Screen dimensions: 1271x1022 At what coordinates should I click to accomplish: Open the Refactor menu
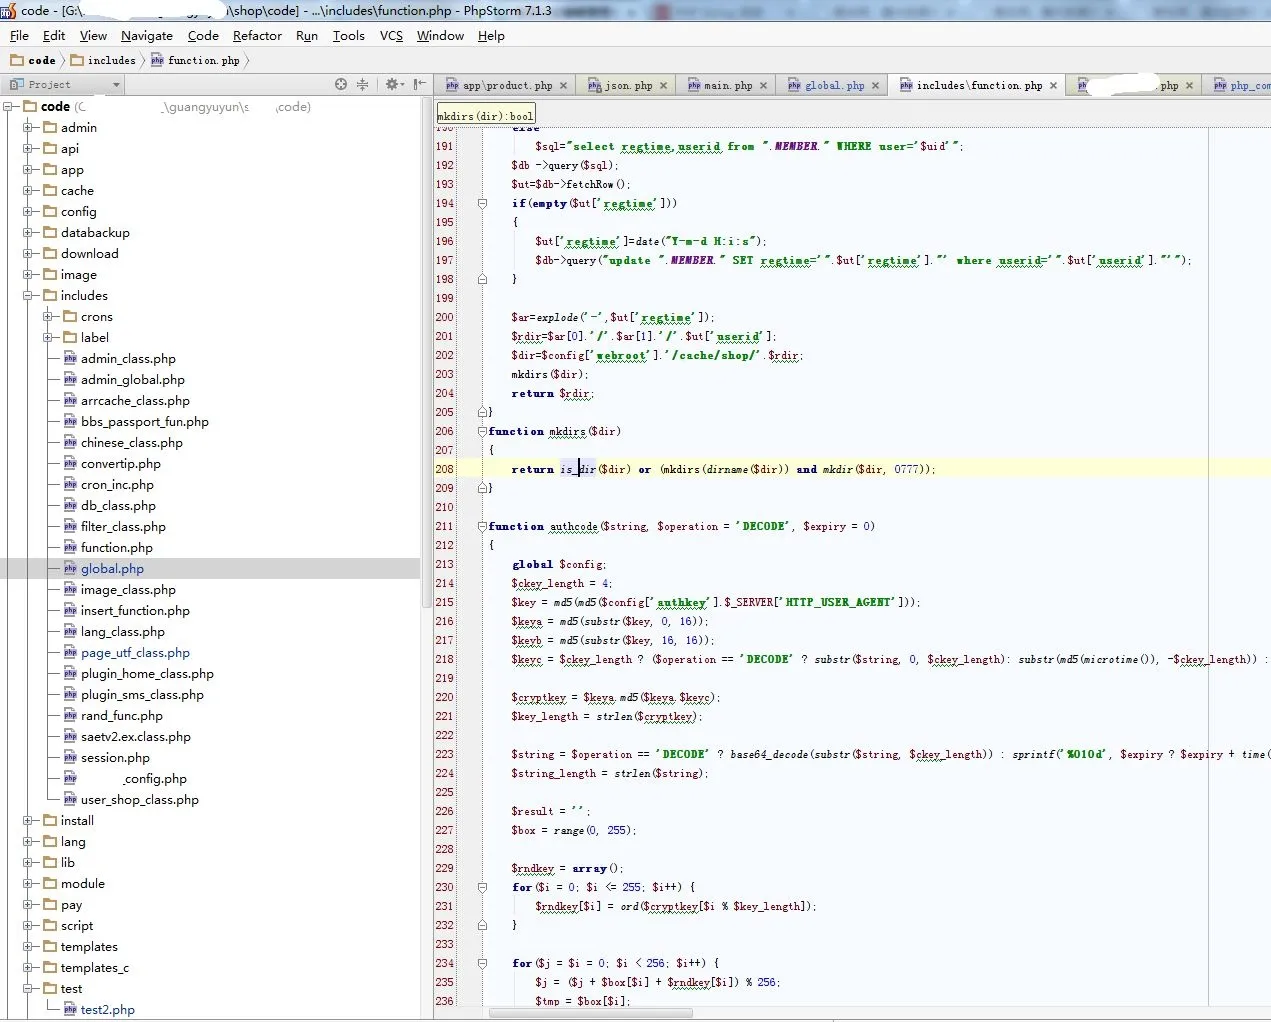[x=257, y=36]
